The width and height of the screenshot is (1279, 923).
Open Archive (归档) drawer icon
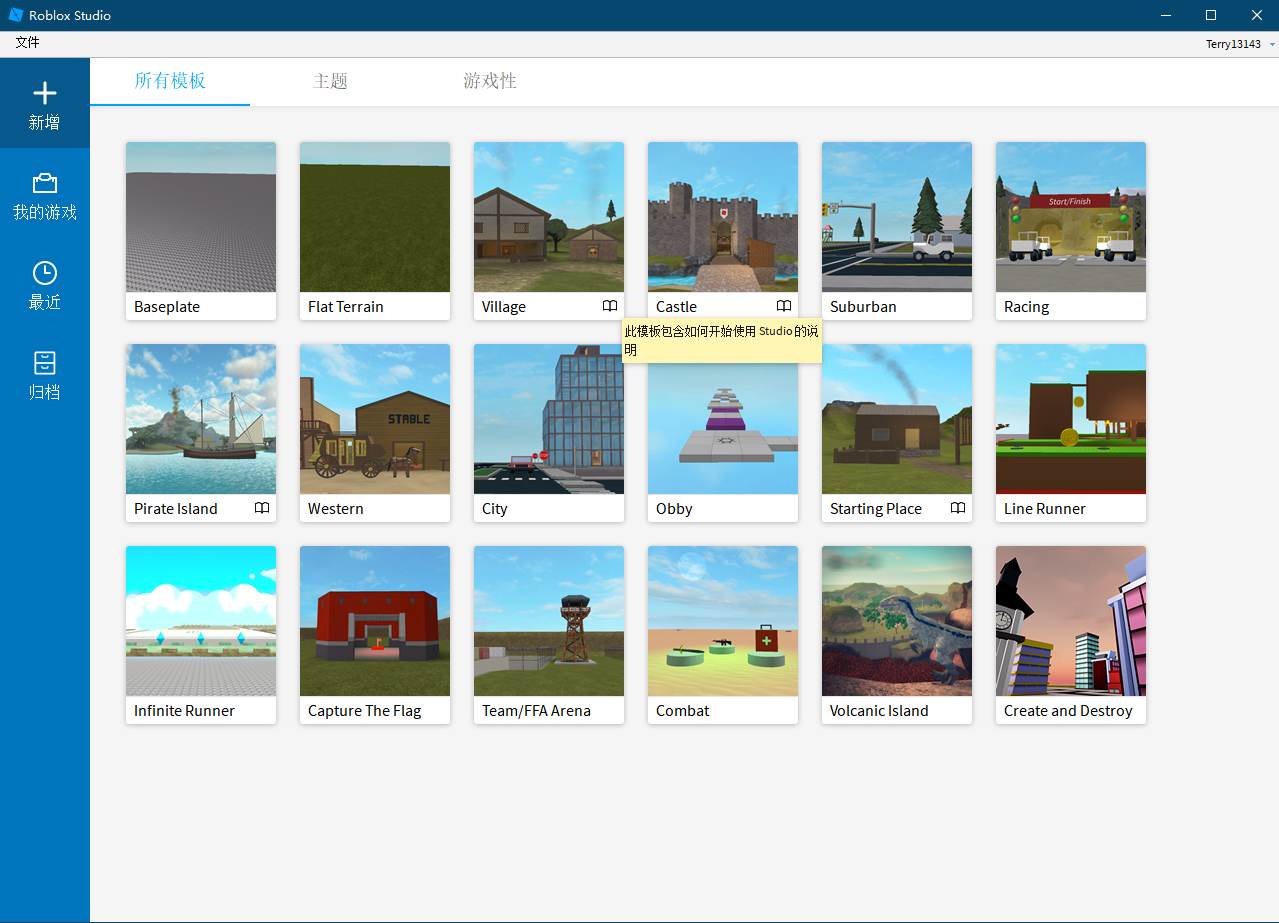[44, 363]
